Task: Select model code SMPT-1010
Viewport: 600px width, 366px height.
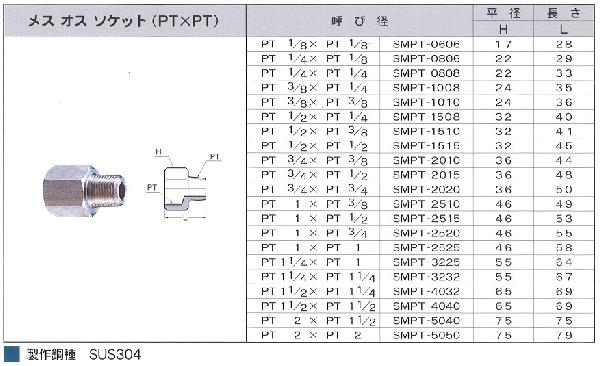Action: click(x=426, y=103)
